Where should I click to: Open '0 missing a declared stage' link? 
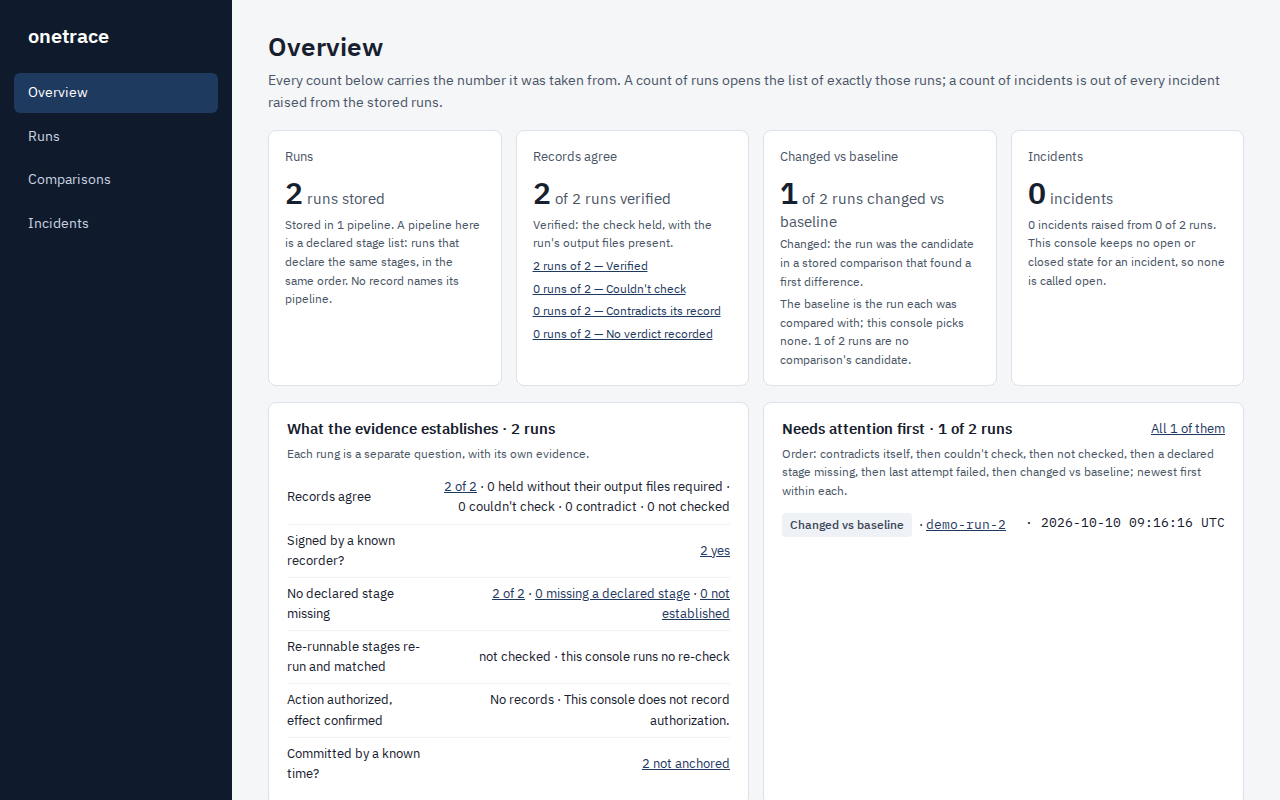tap(612, 594)
